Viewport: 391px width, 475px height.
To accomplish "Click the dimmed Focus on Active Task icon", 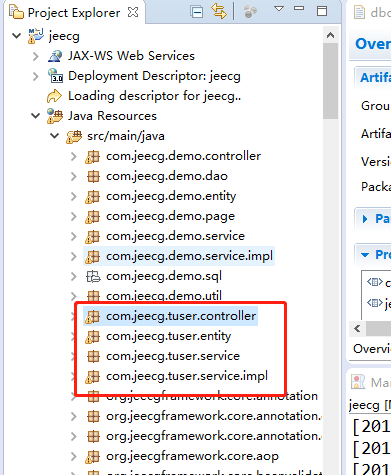I will pyautogui.click(x=250, y=12).
